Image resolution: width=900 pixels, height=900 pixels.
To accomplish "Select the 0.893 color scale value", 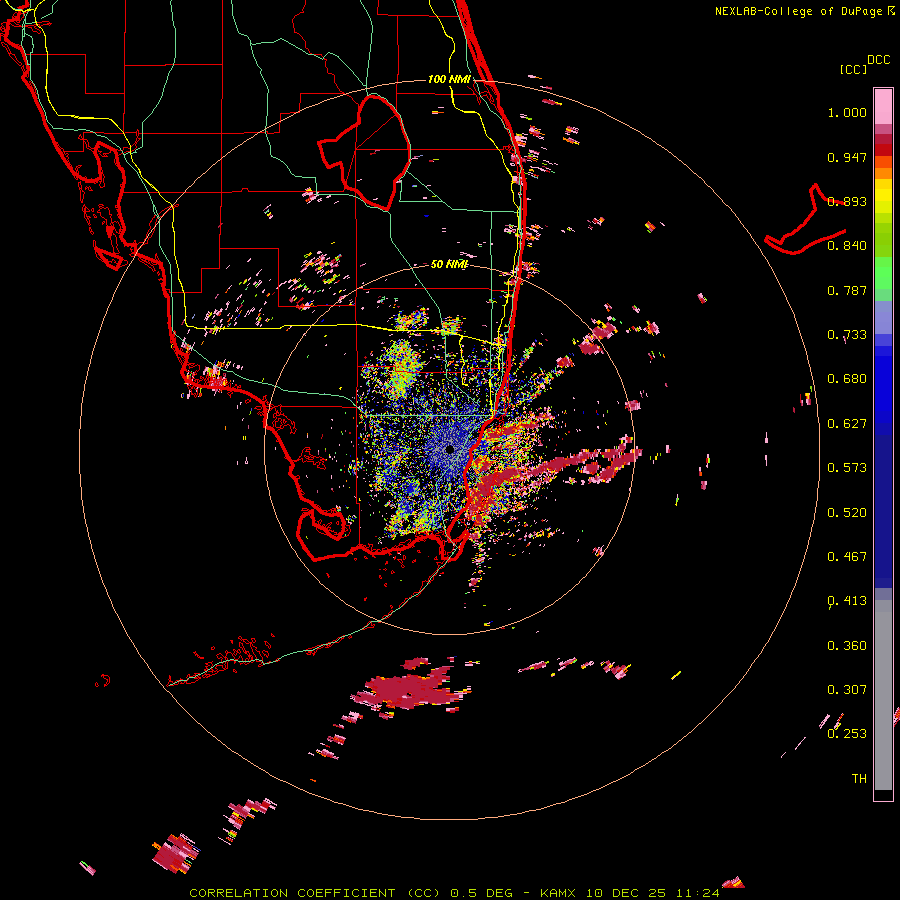I will click(847, 201).
